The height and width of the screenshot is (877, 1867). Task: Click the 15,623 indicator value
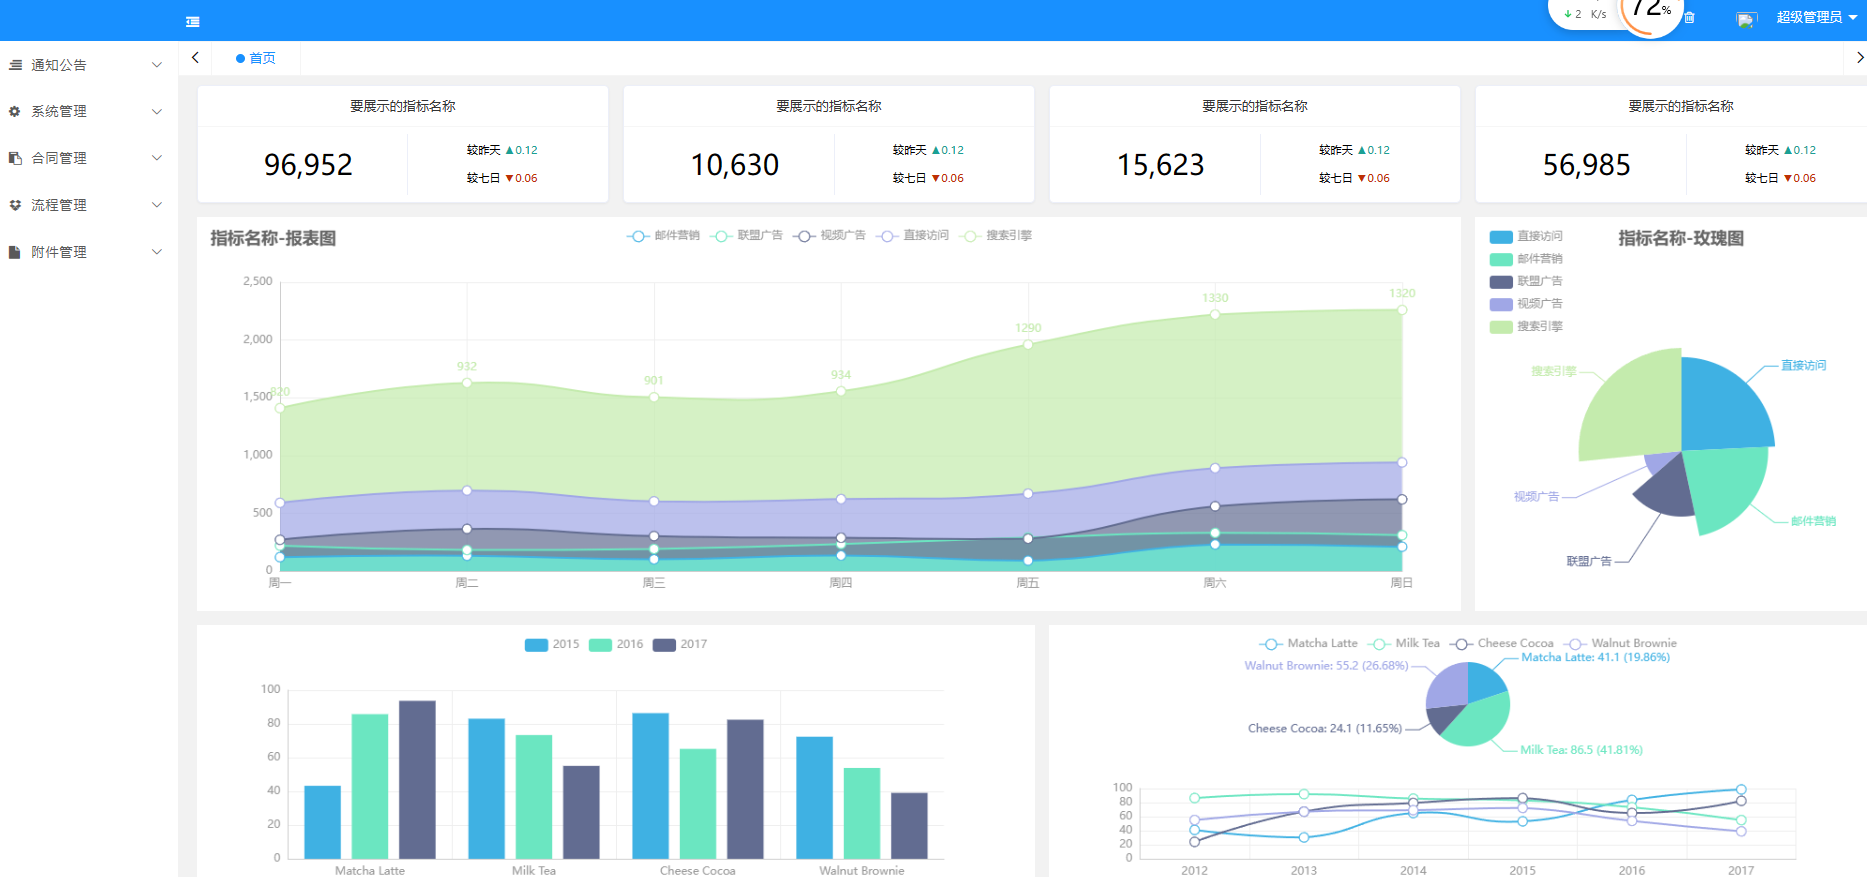click(x=1161, y=165)
